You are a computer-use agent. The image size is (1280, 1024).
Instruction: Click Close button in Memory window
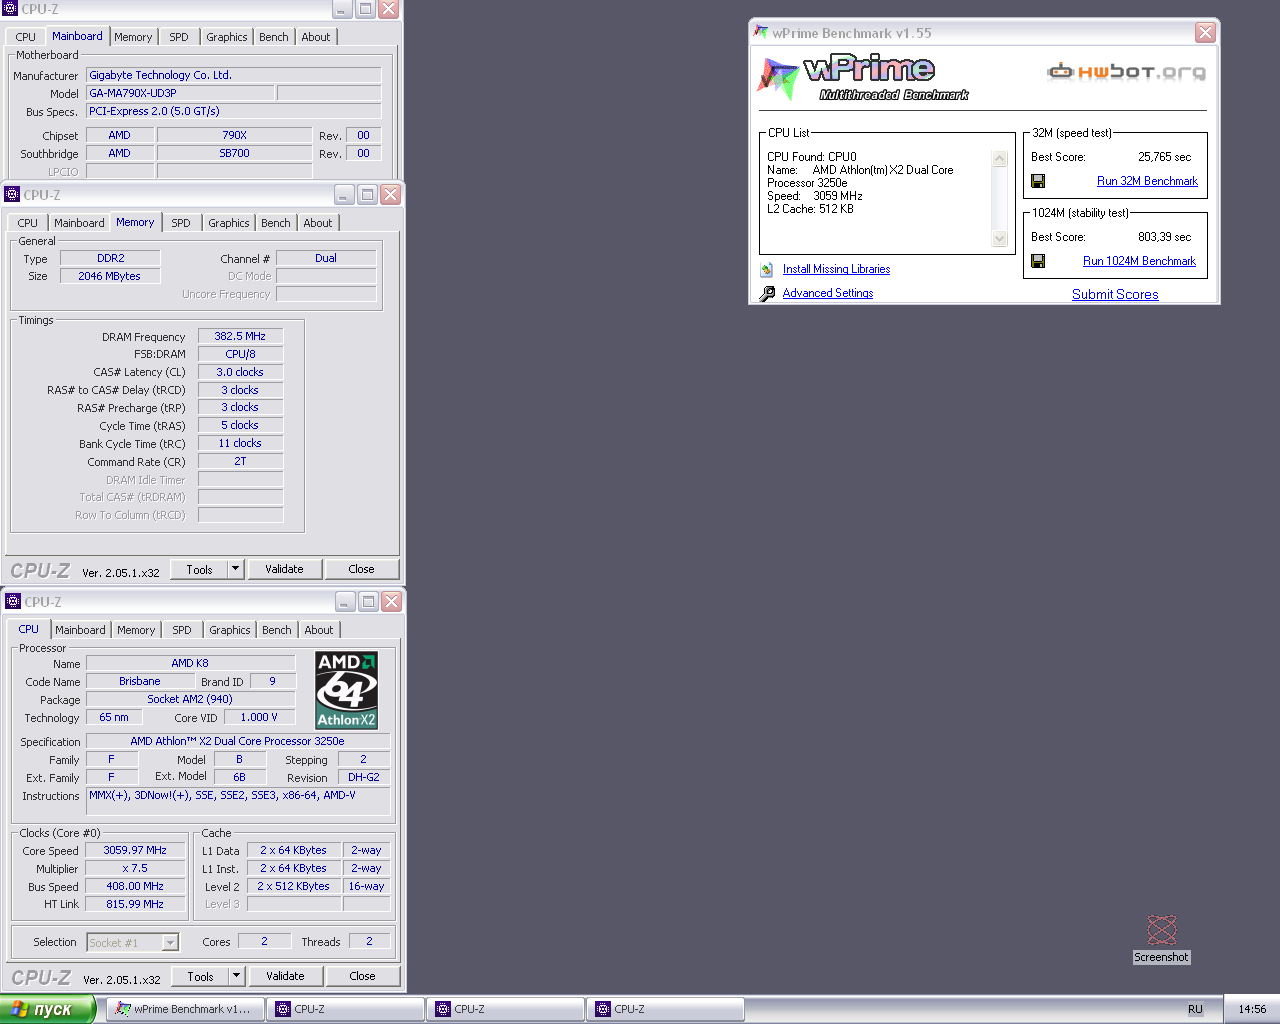coord(361,569)
